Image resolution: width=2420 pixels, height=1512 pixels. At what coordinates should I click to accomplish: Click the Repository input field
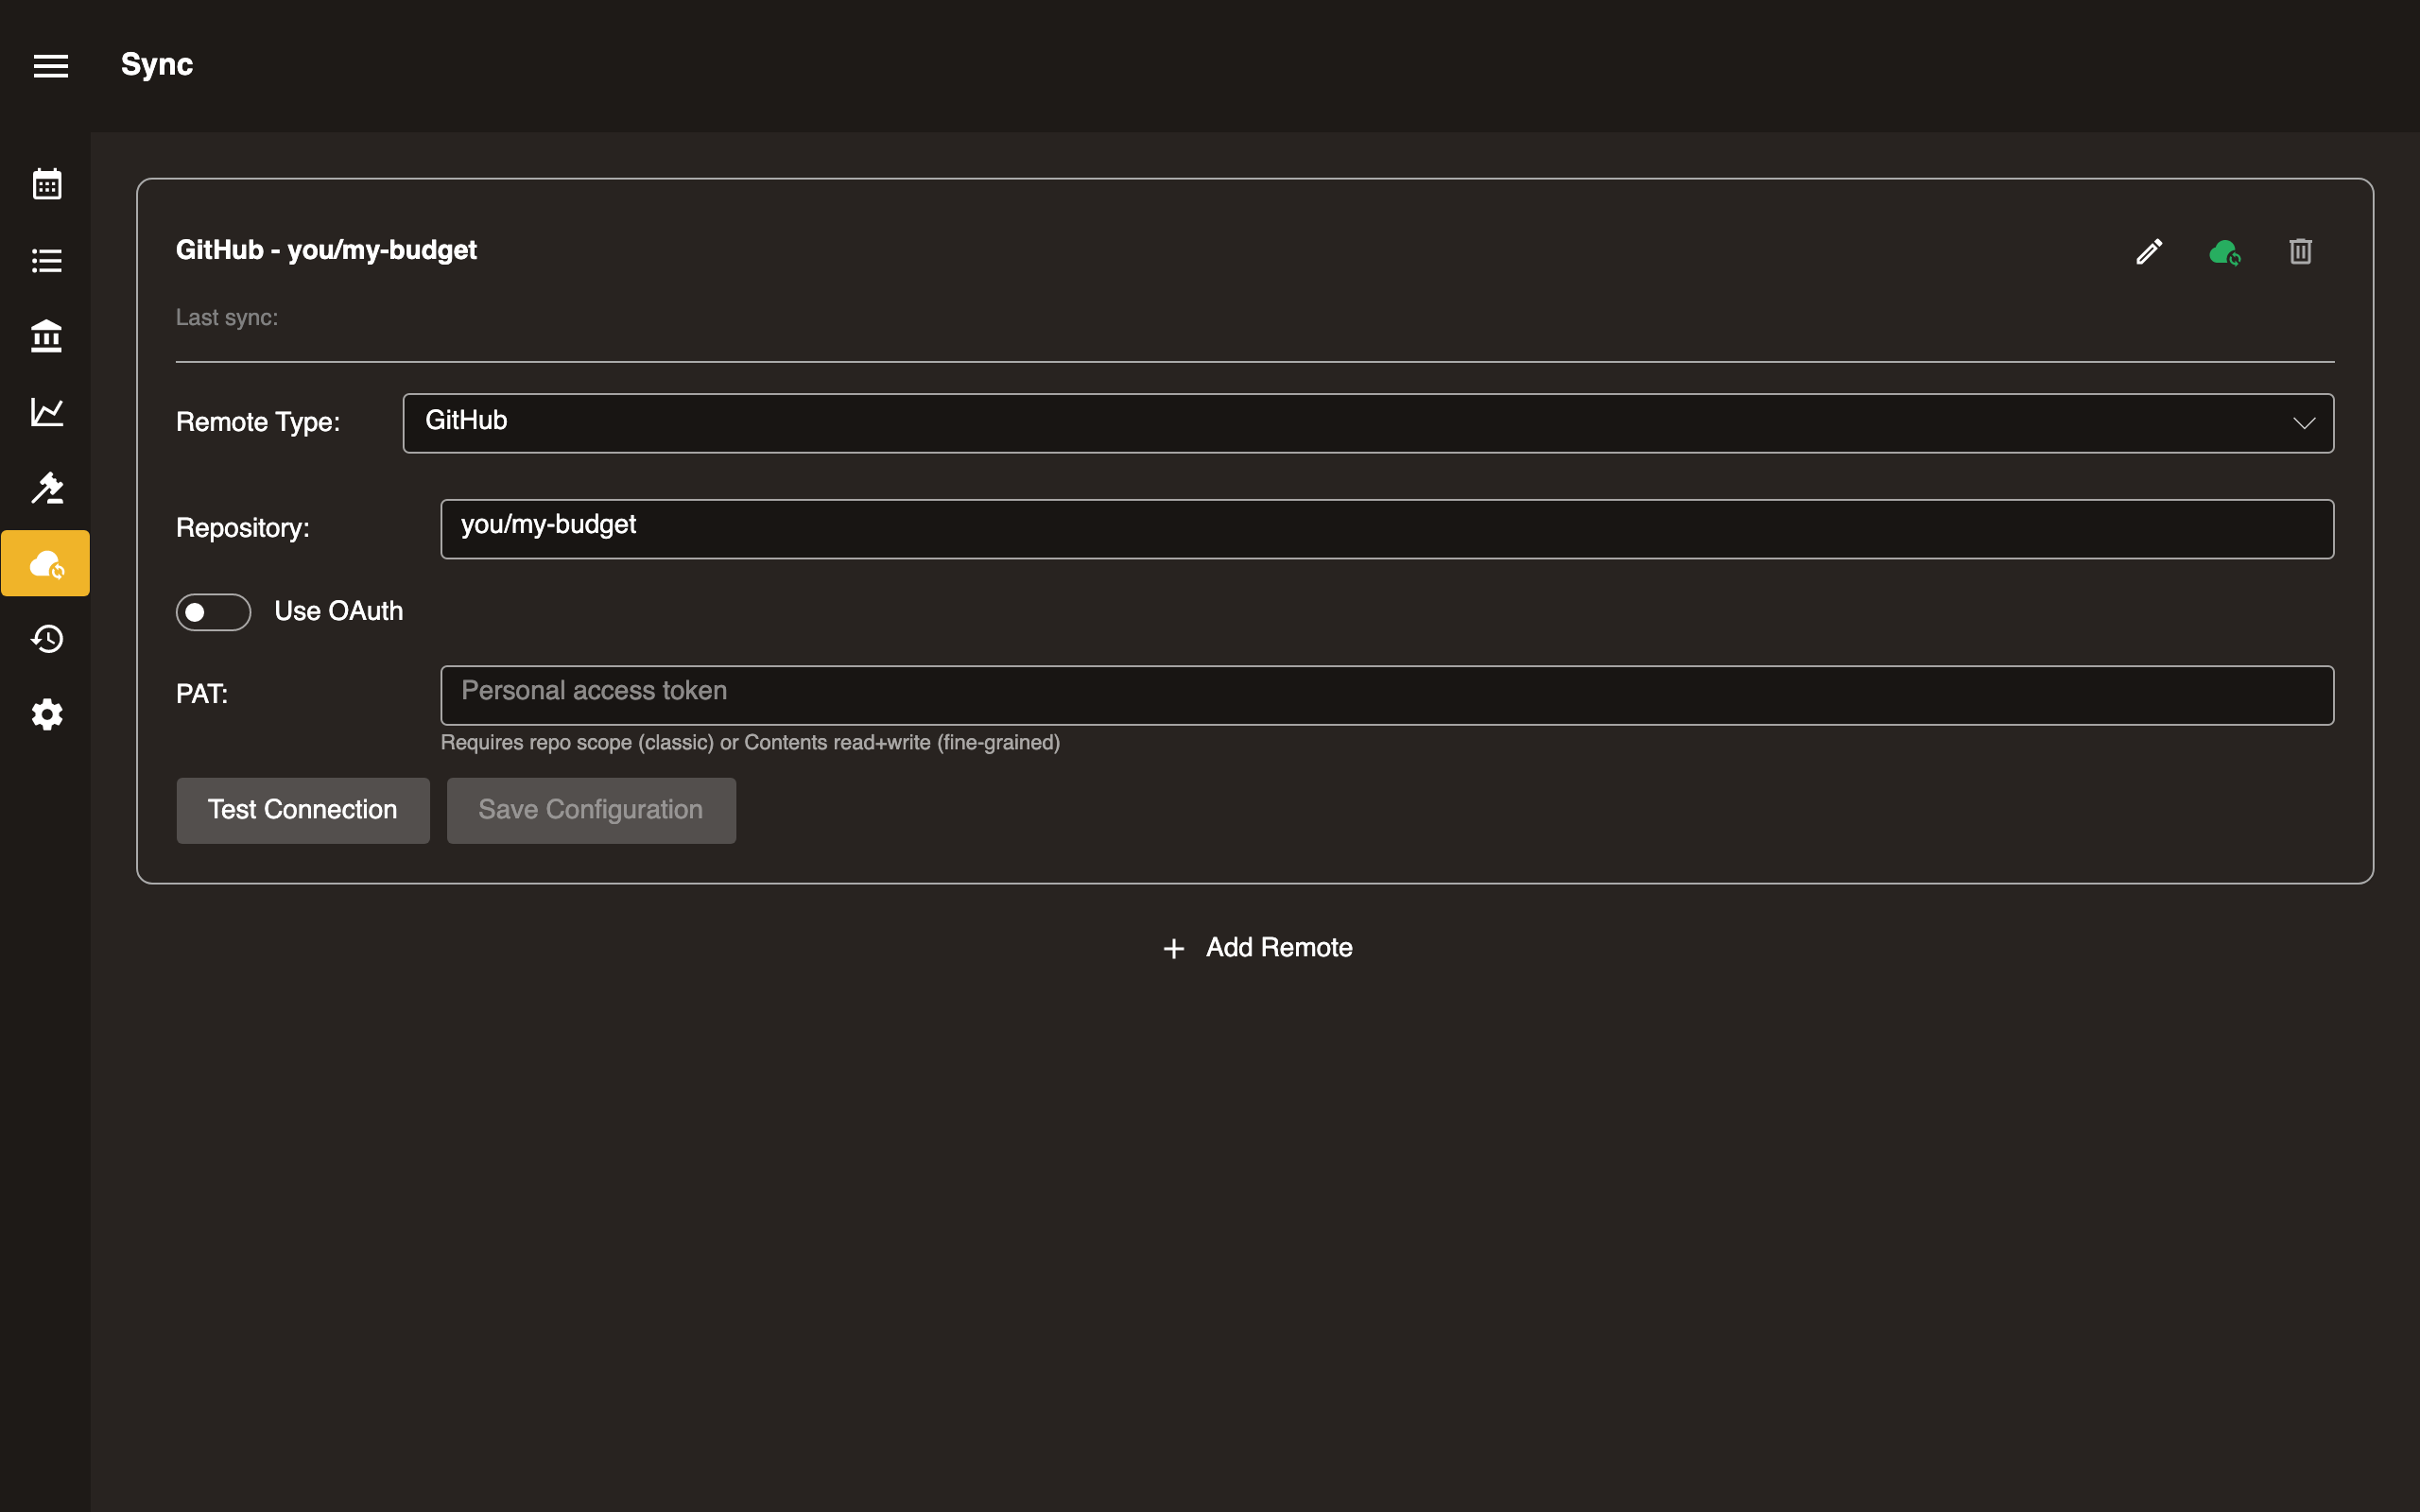click(x=1387, y=528)
